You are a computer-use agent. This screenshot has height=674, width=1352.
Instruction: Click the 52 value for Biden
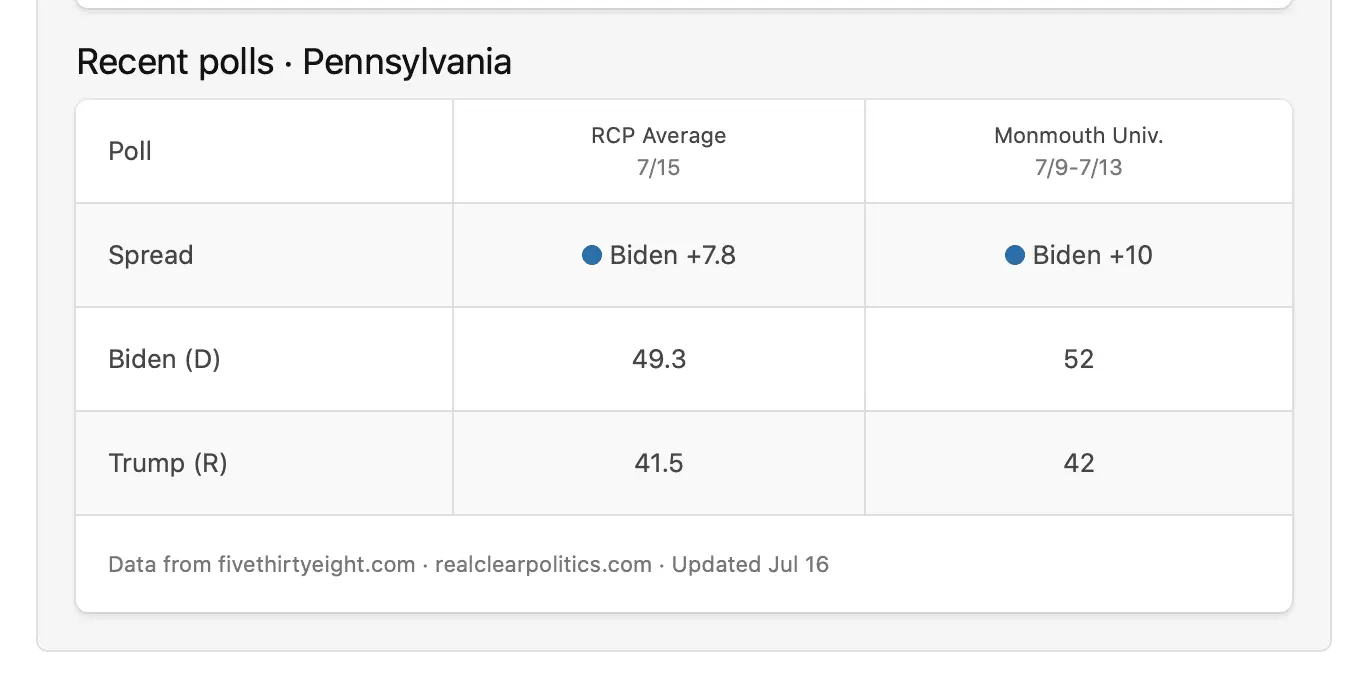coord(1078,359)
